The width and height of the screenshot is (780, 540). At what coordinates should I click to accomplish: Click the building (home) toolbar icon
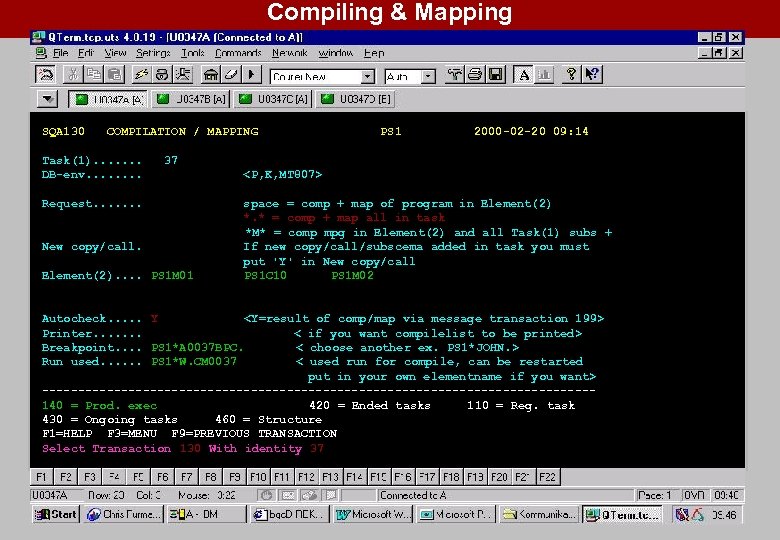(211, 75)
